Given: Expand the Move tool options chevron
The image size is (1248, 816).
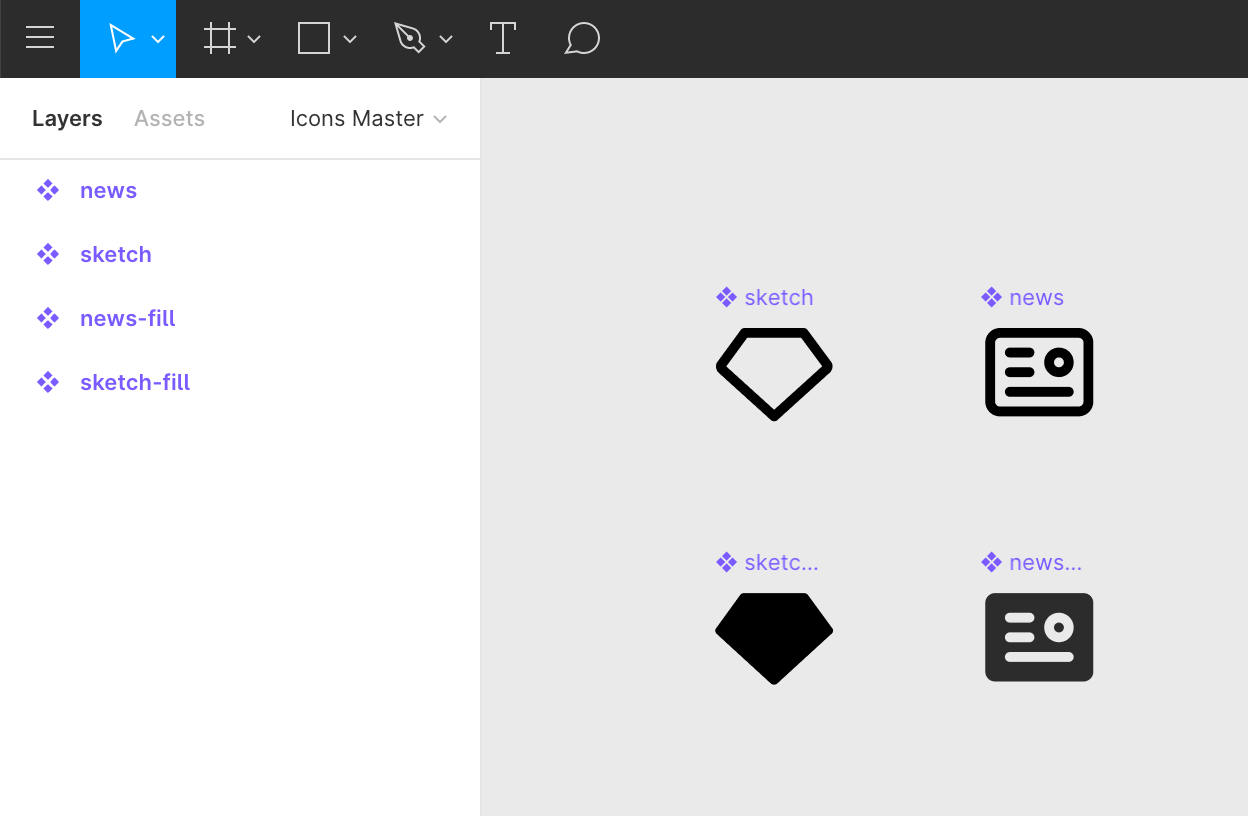Looking at the screenshot, I should [158, 39].
